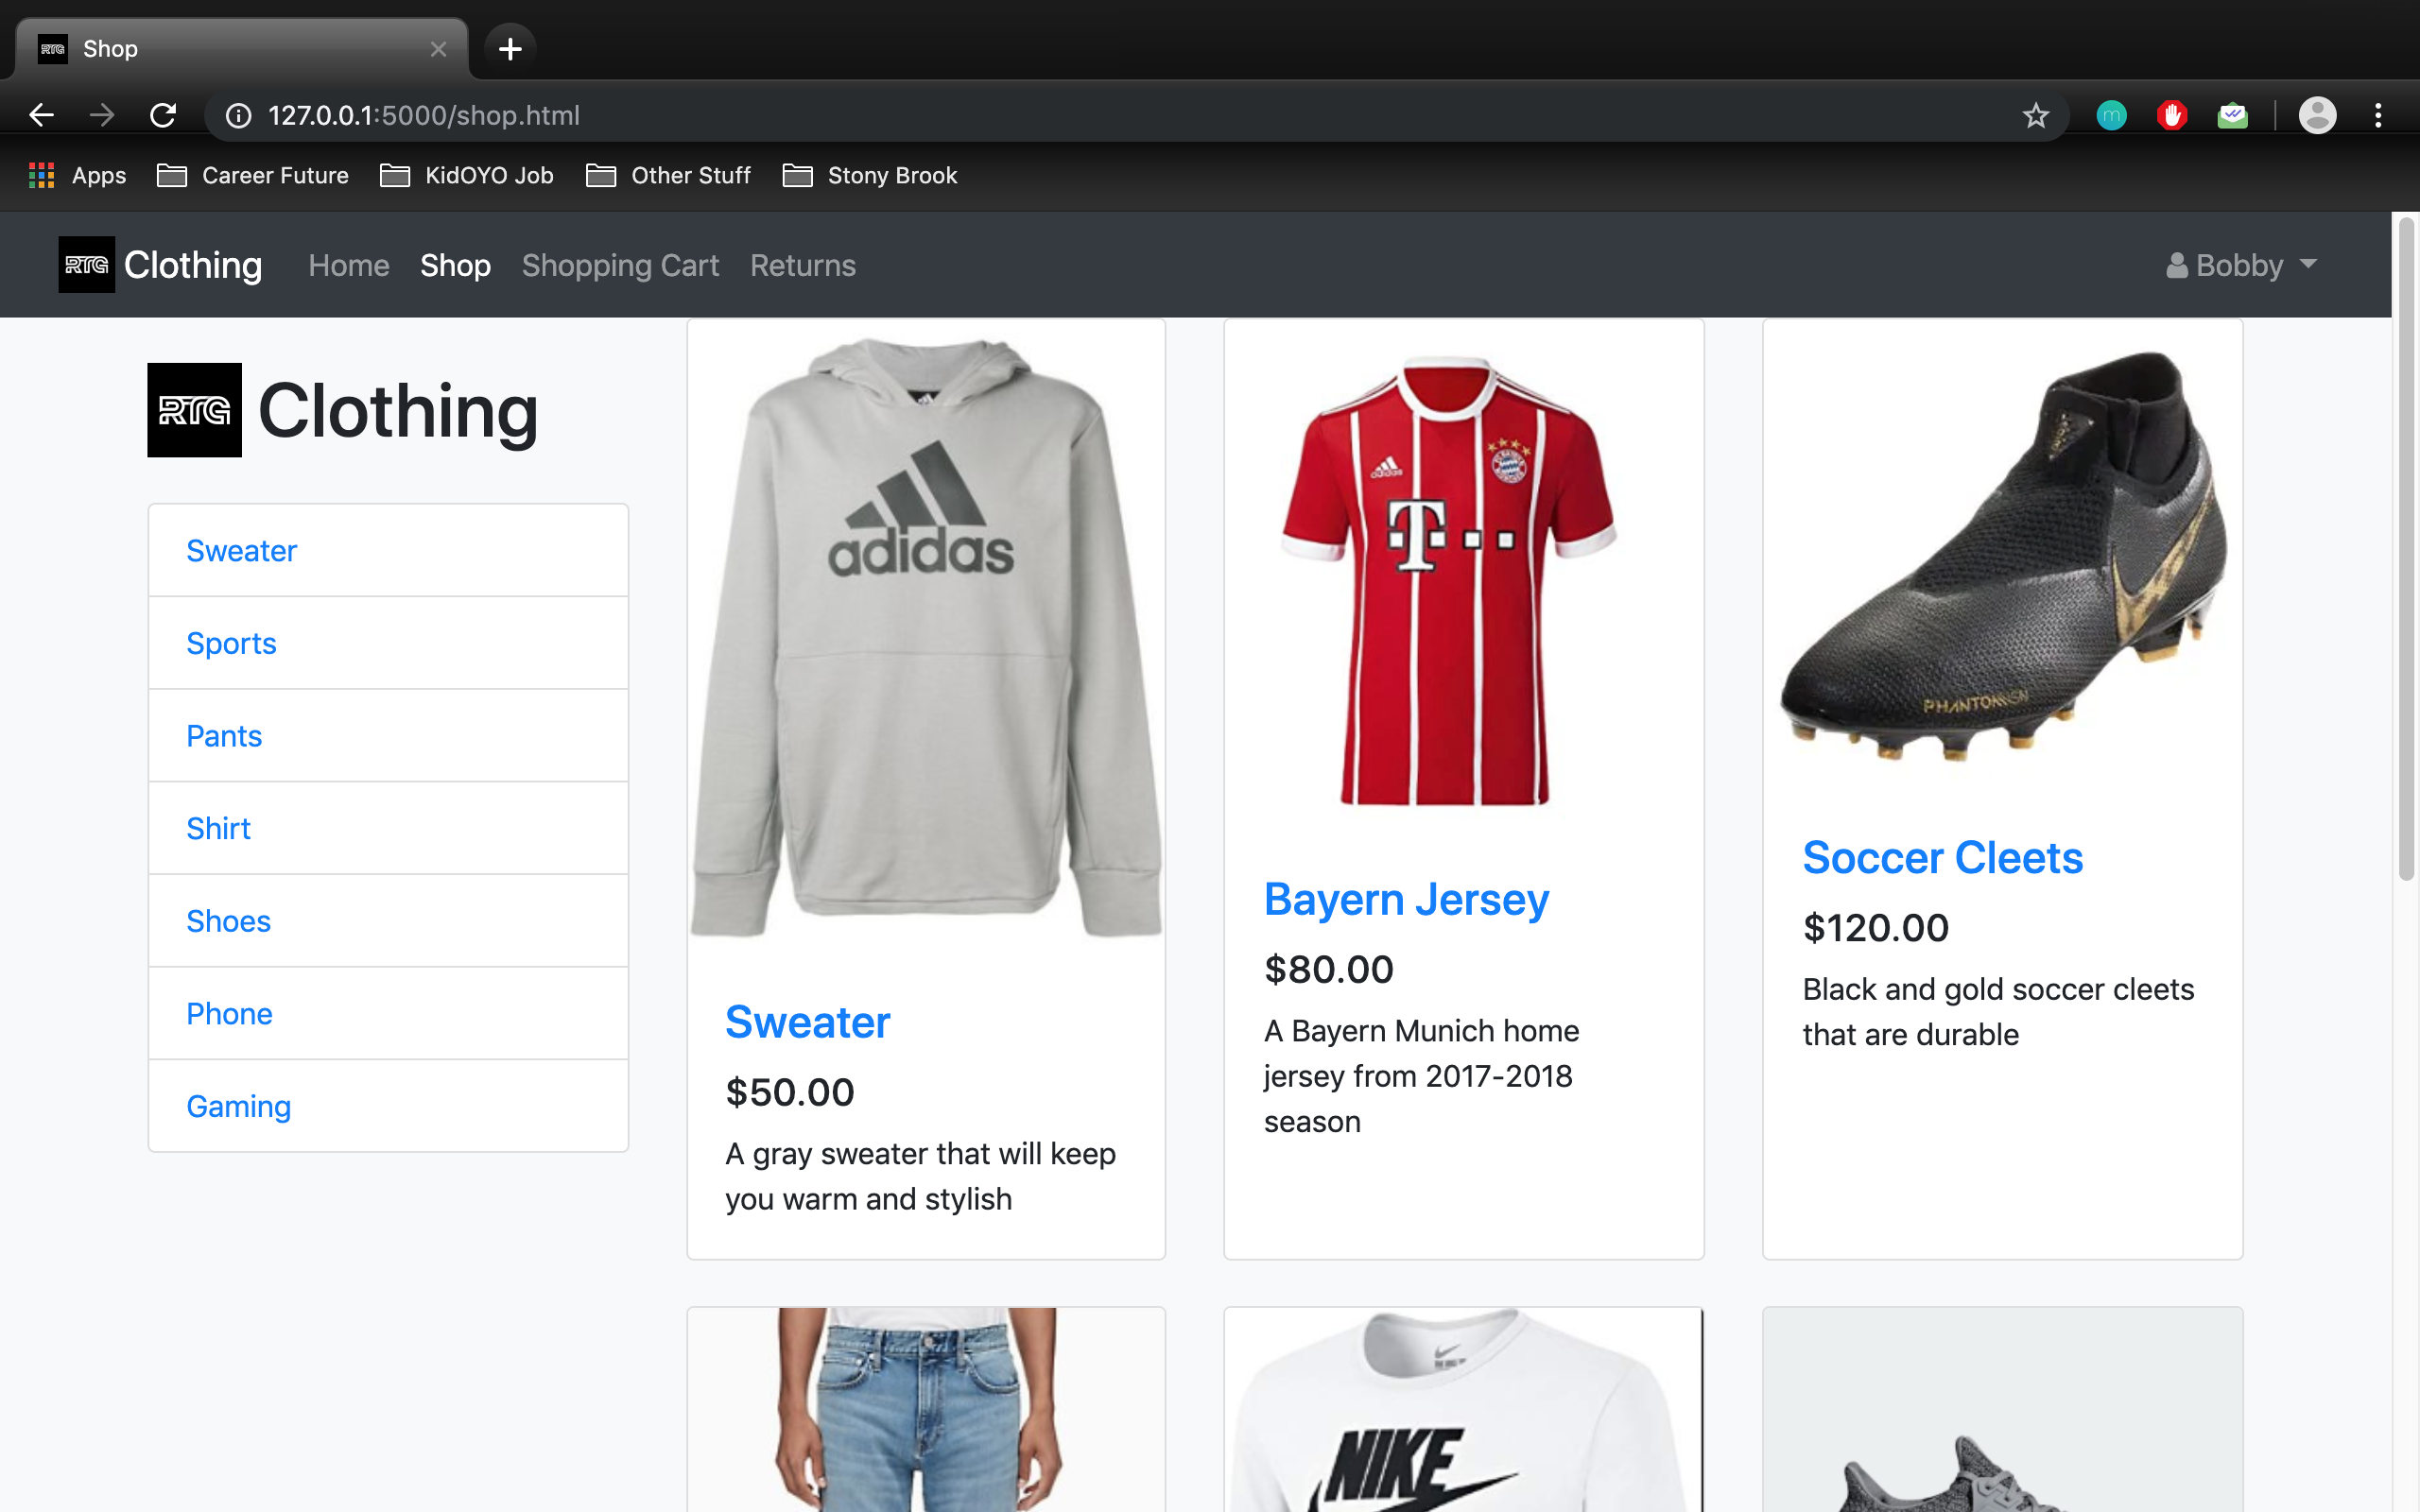This screenshot has width=2420, height=1512.
Task: Expand the Bobby user dropdown
Action: pyautogui.click(x=2241, y=265)
